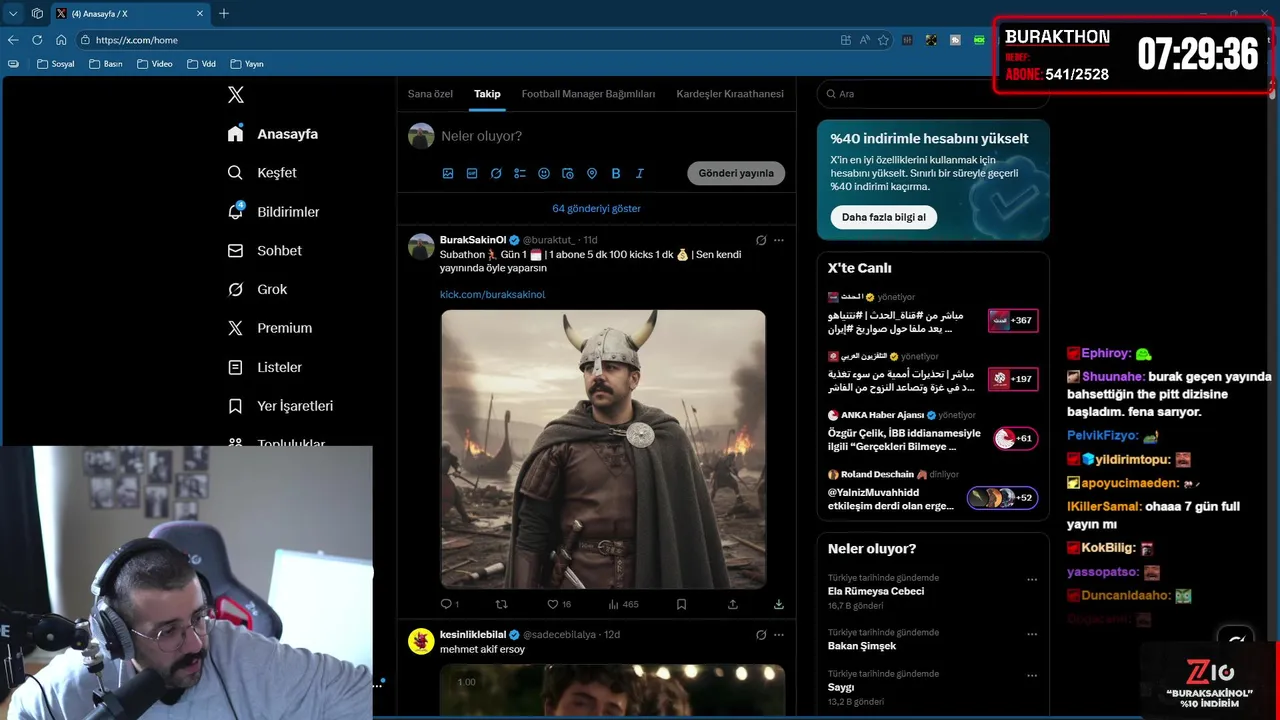Click Daha fazla bilgi al button
Screen dimensions: 1280x720
(883, 217)
